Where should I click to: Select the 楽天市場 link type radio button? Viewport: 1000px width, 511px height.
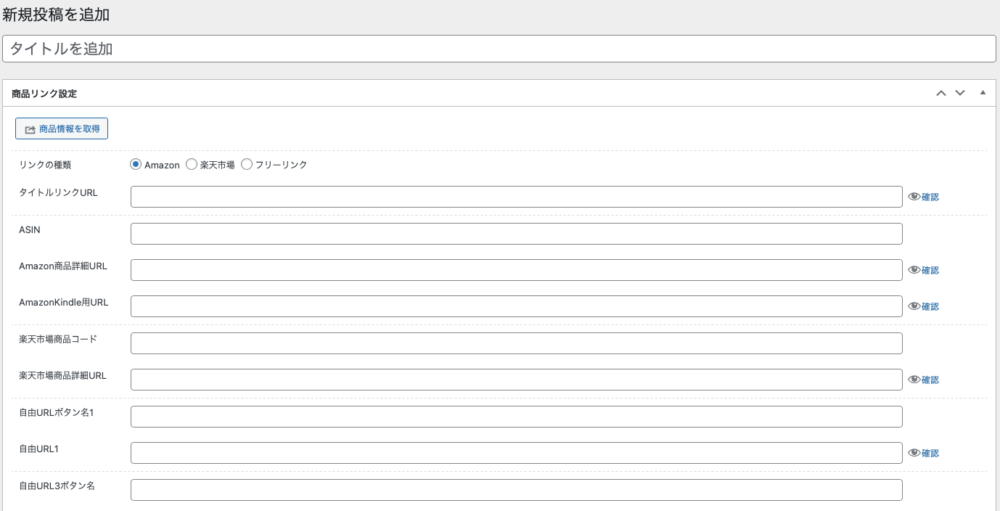tap(192, 165)
